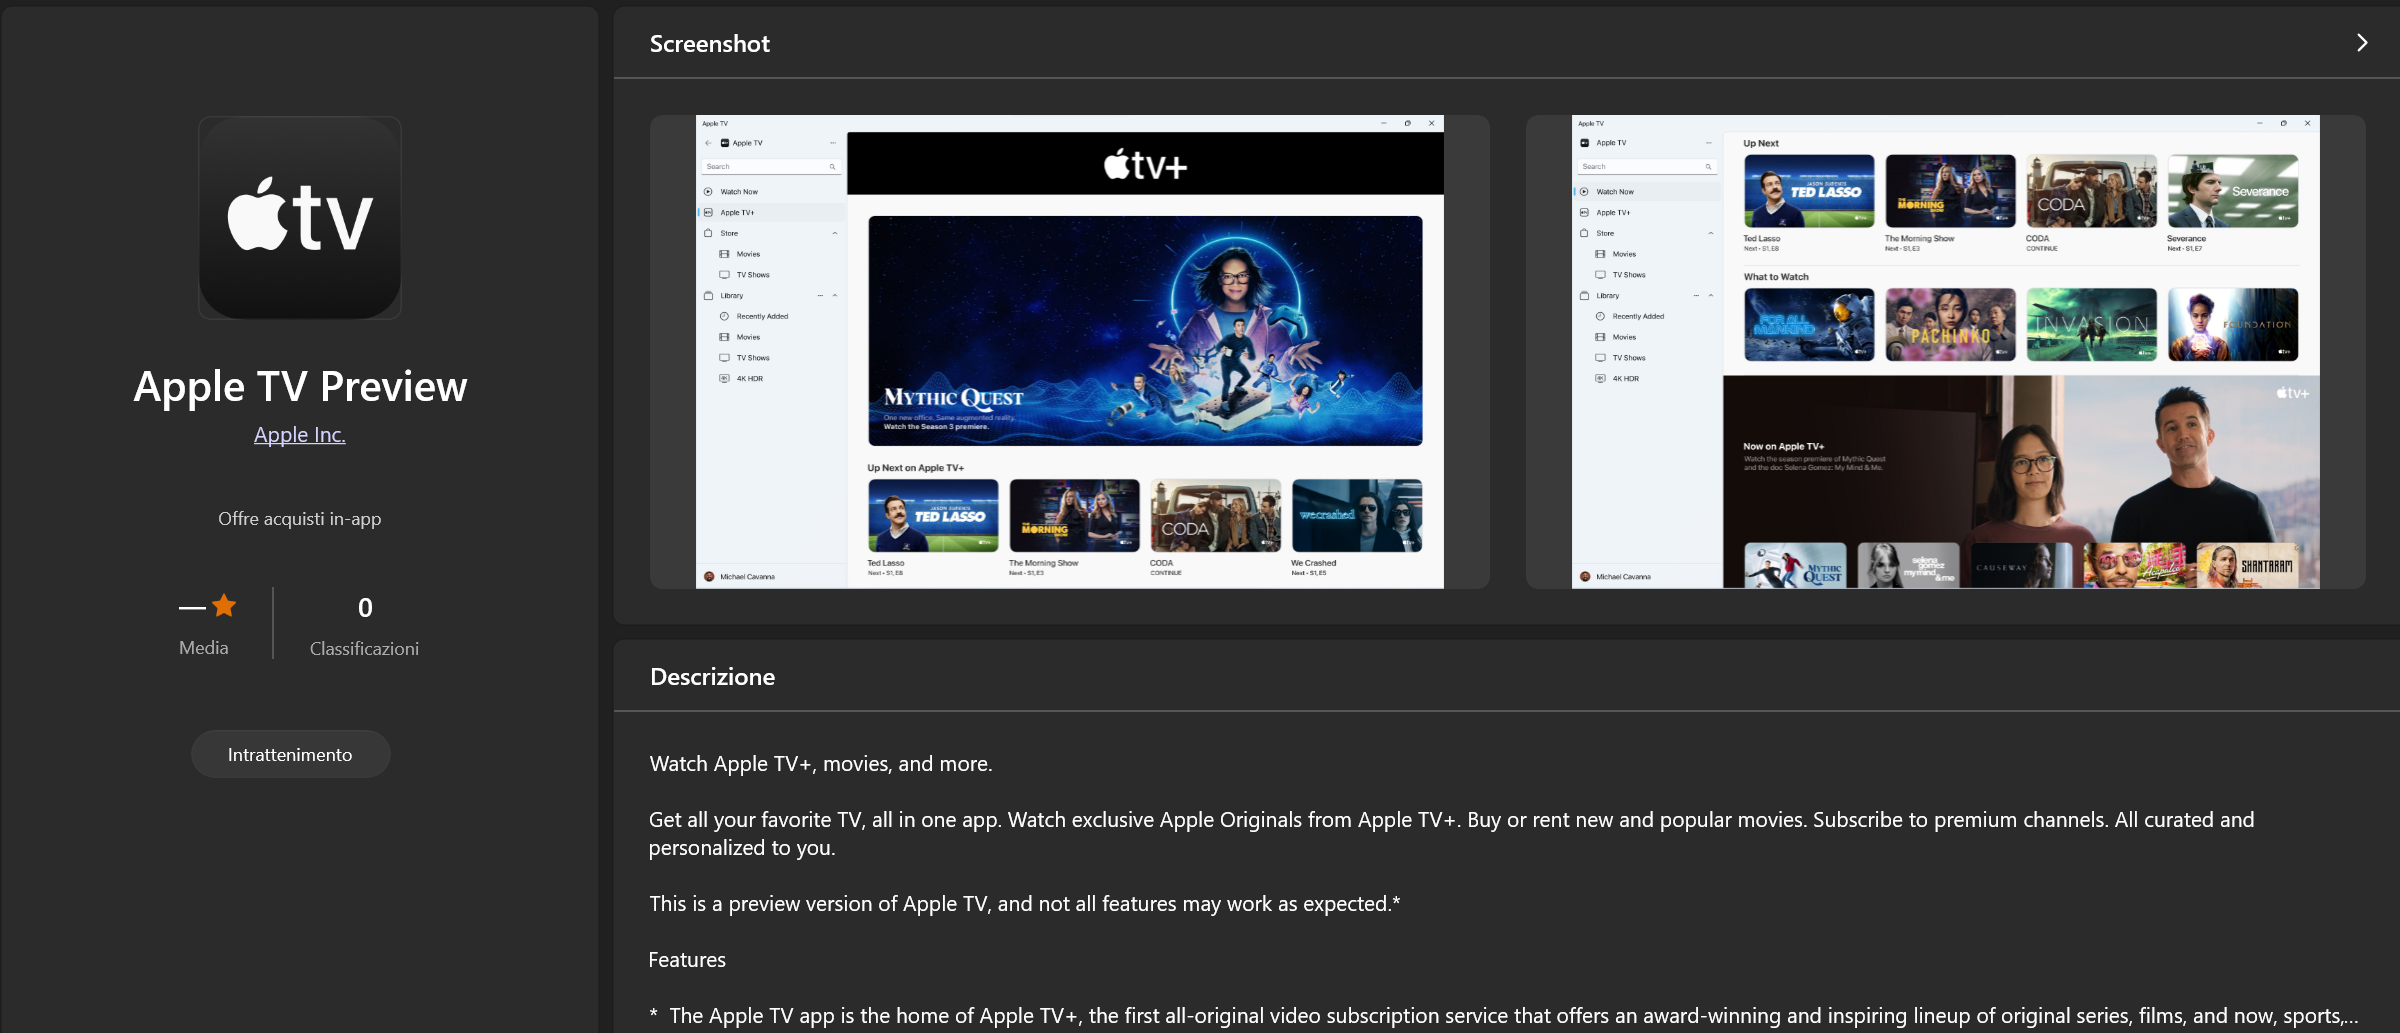Select the Intrattenimento category button

(x=290, y=754)
